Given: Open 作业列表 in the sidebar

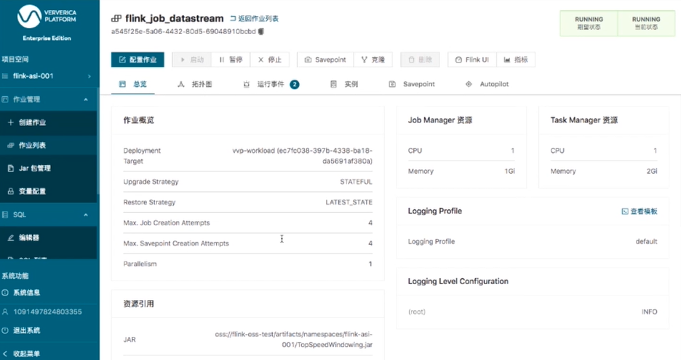Looking at the screenshot, I should point(48,145).
